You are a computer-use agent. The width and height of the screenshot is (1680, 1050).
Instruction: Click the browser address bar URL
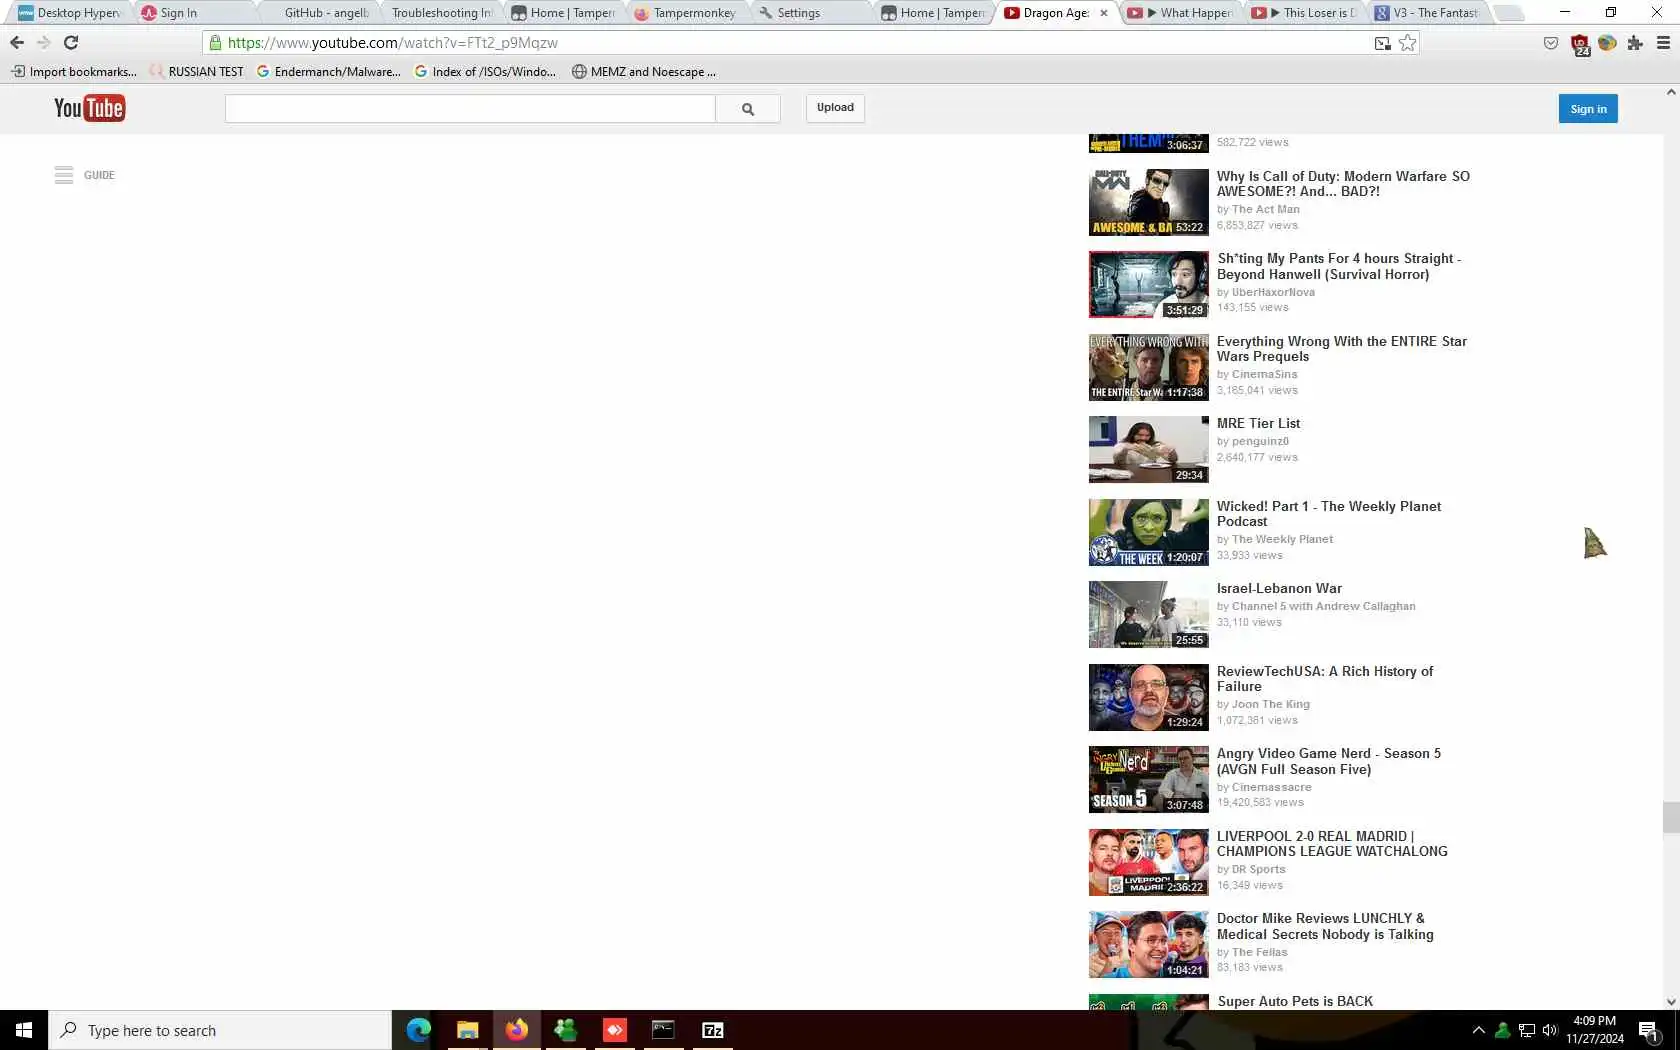[x=393, y=43]
